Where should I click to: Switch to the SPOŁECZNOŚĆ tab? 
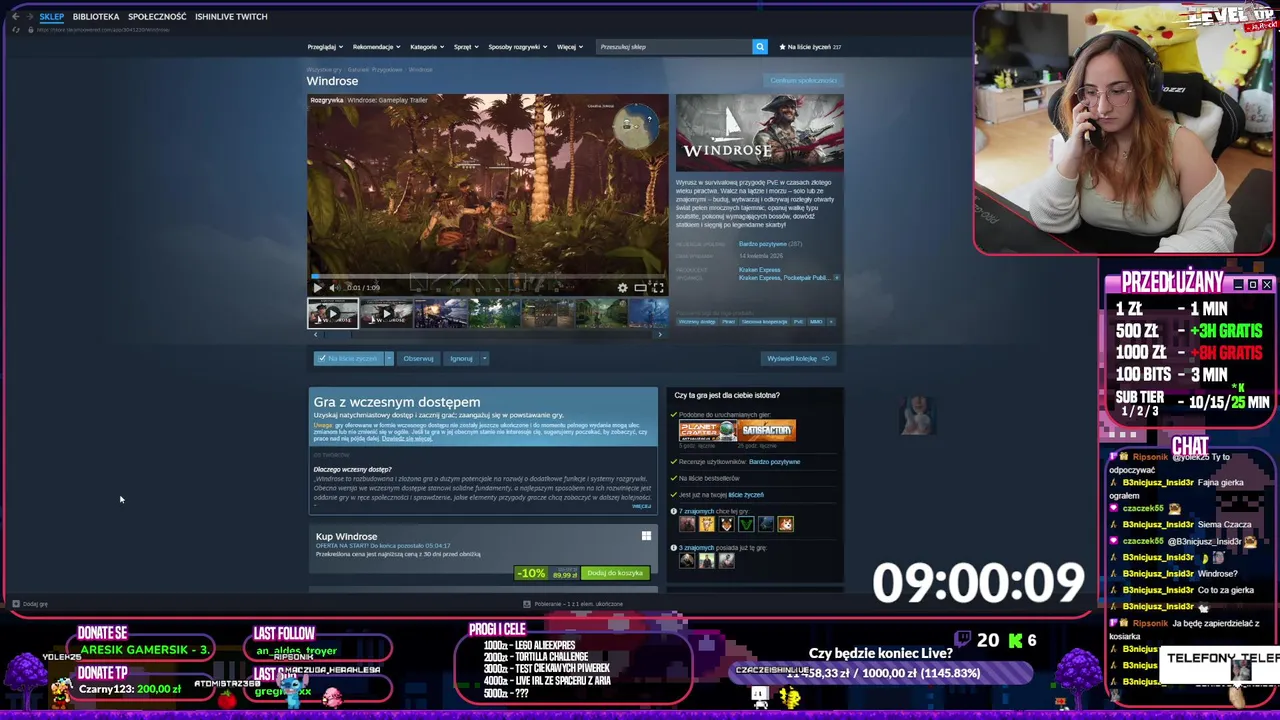coord(157,17)
